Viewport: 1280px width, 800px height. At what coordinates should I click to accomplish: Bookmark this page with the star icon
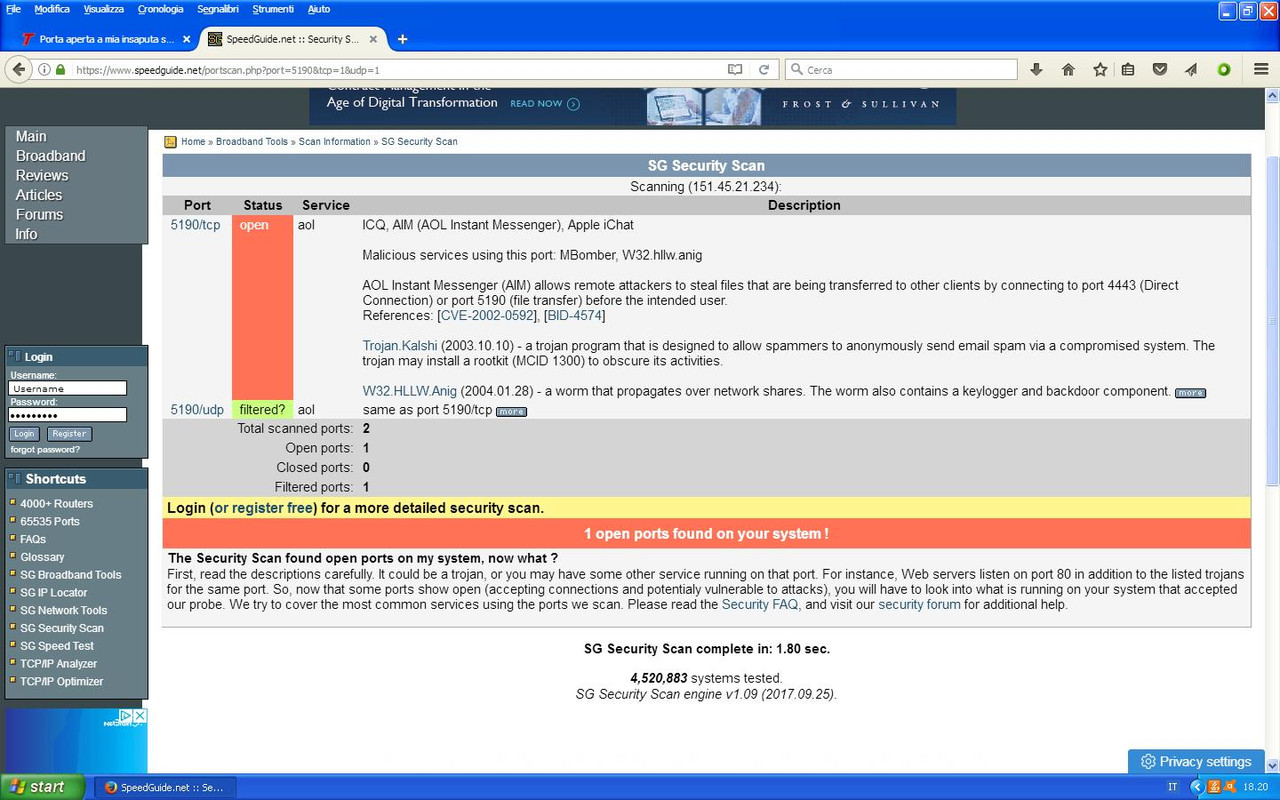coord(1100,70)
